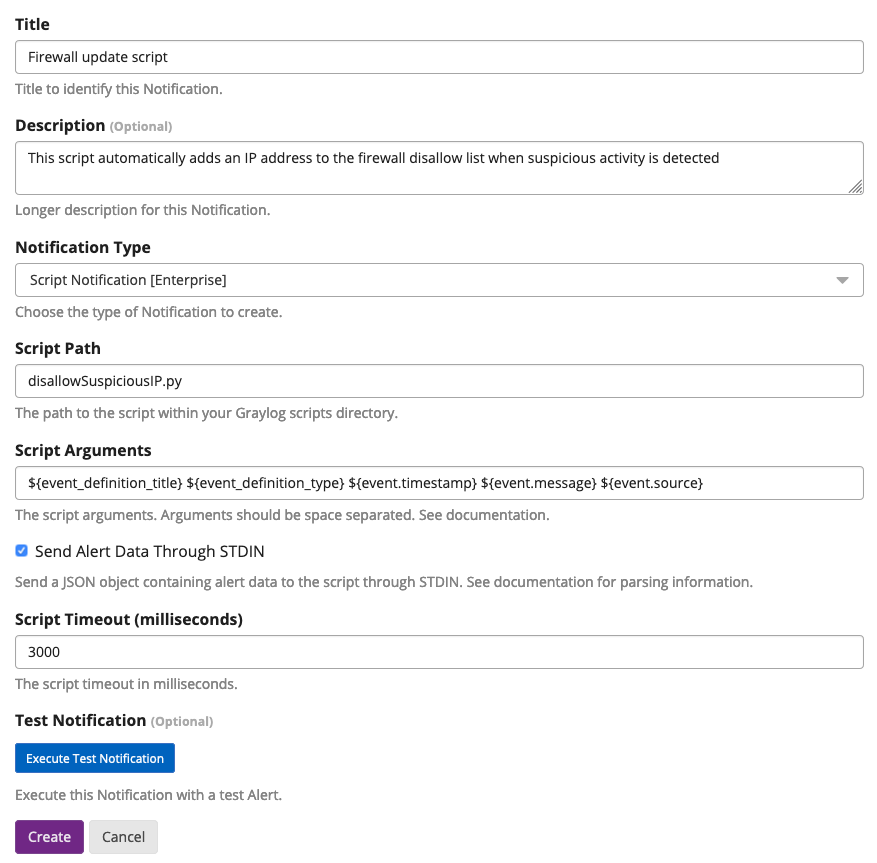
Task: Click the Title field label
Action: [32, 24]
